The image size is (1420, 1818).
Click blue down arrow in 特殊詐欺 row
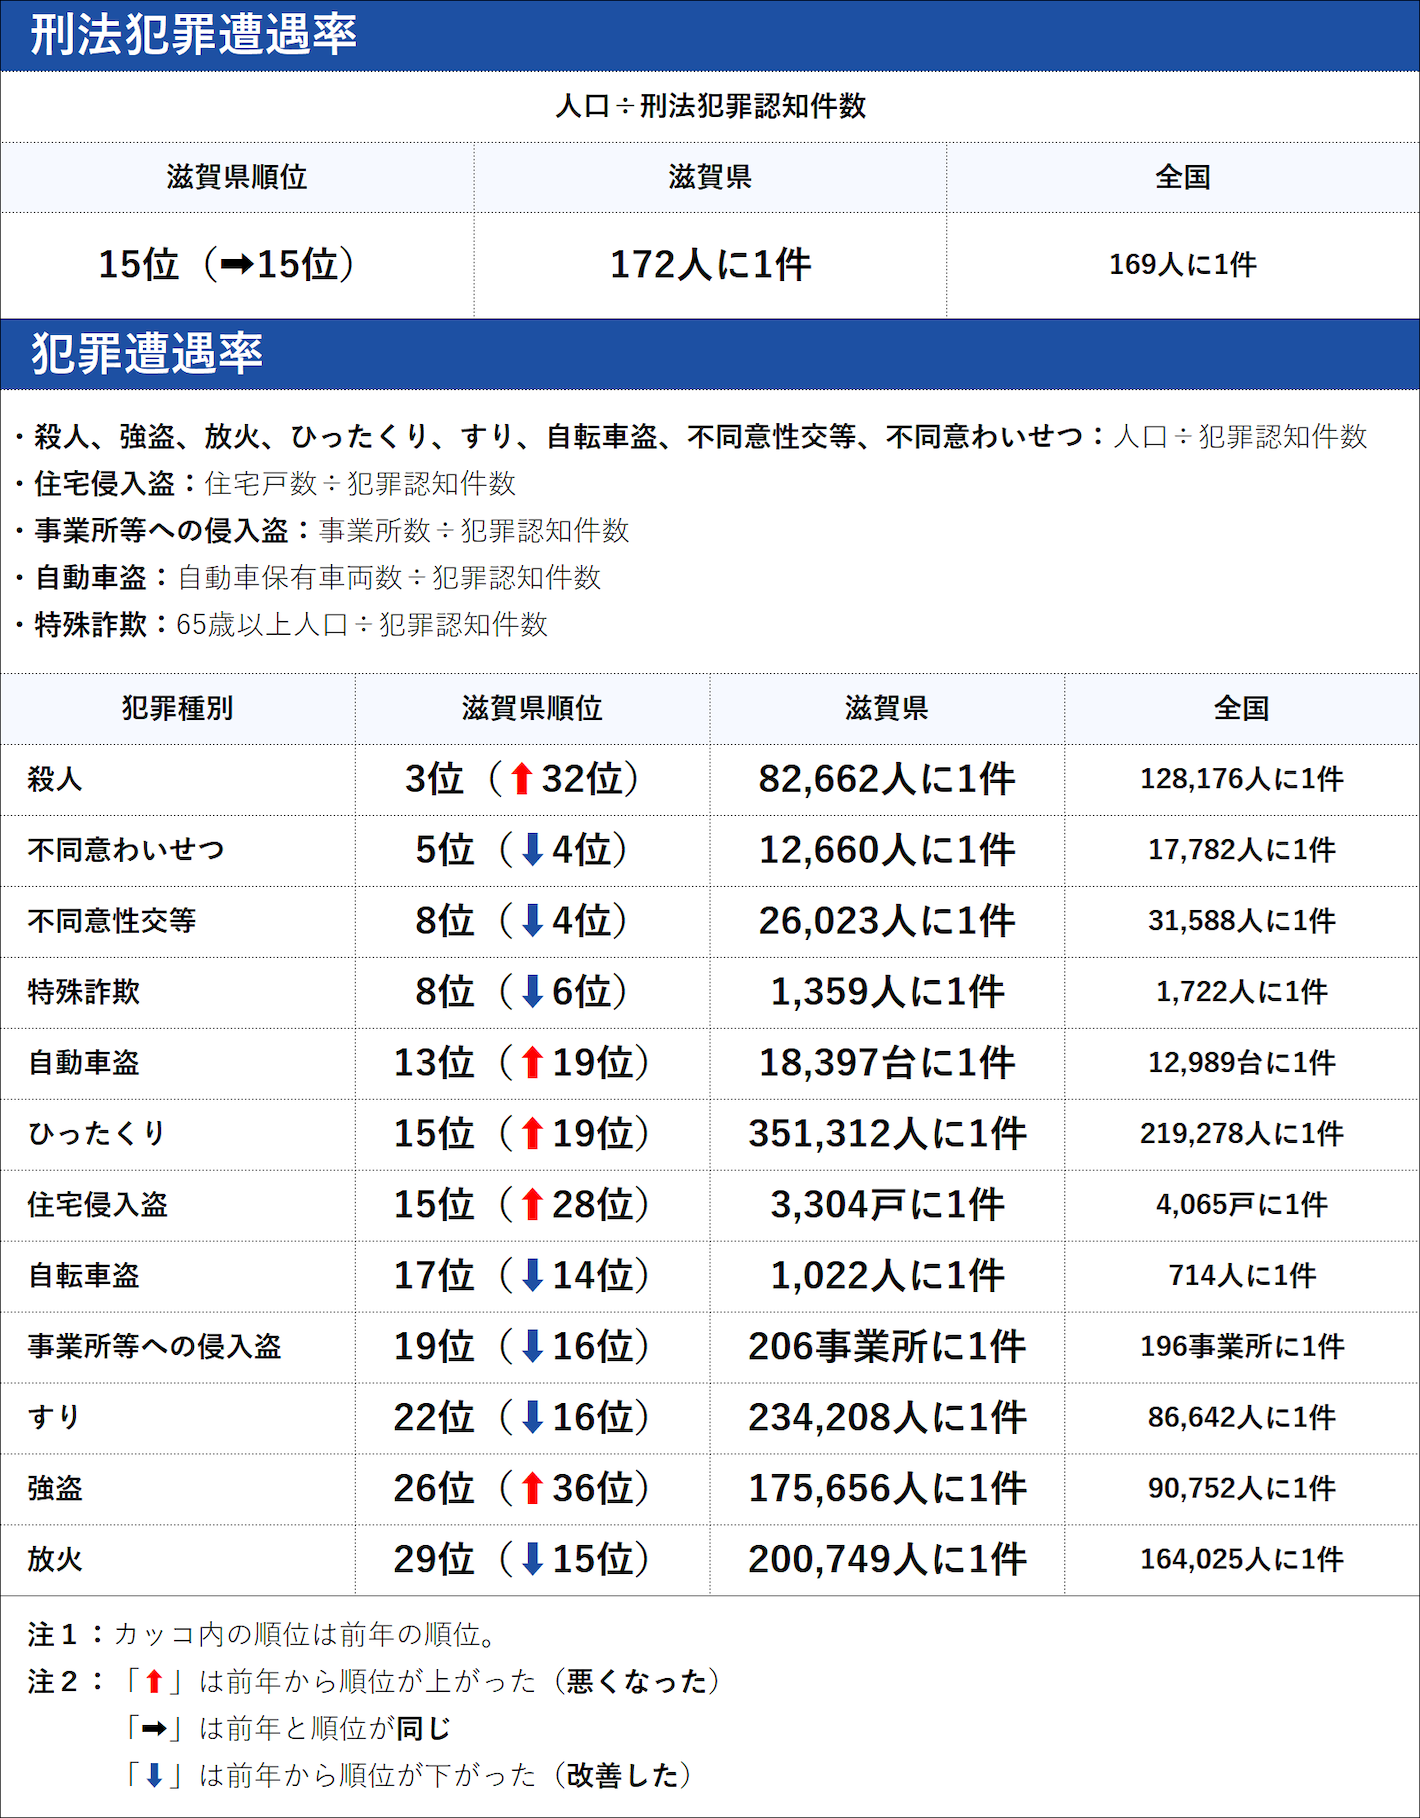pyautogui.click(x=533, y=992)
